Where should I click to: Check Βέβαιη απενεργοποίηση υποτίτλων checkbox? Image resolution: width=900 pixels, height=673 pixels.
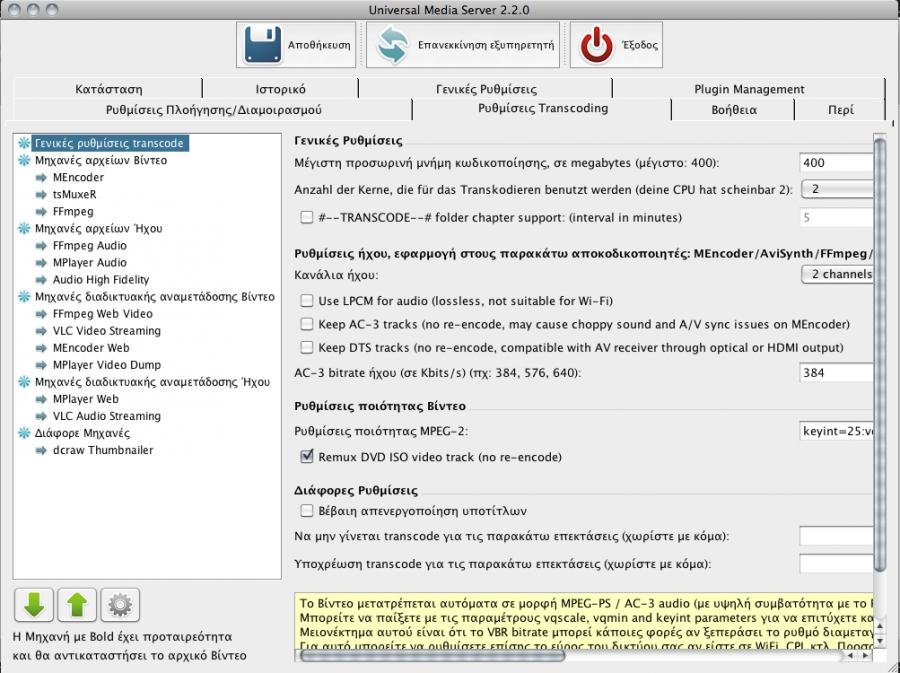307,511
